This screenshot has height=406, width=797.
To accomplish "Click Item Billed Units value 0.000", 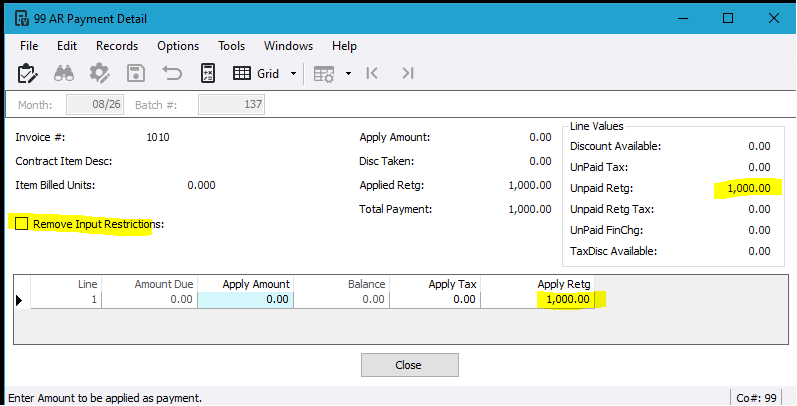I will coord(201,185).
